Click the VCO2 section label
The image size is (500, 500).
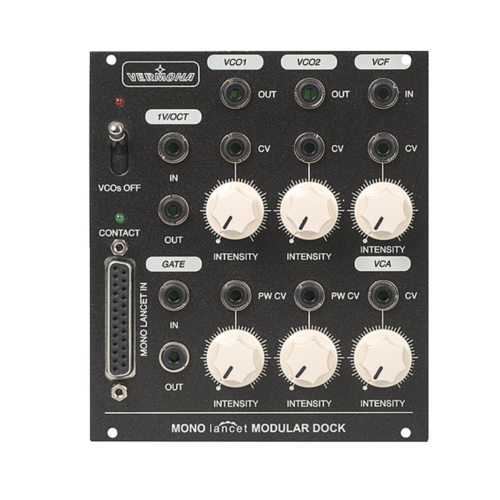coord(309,62)
